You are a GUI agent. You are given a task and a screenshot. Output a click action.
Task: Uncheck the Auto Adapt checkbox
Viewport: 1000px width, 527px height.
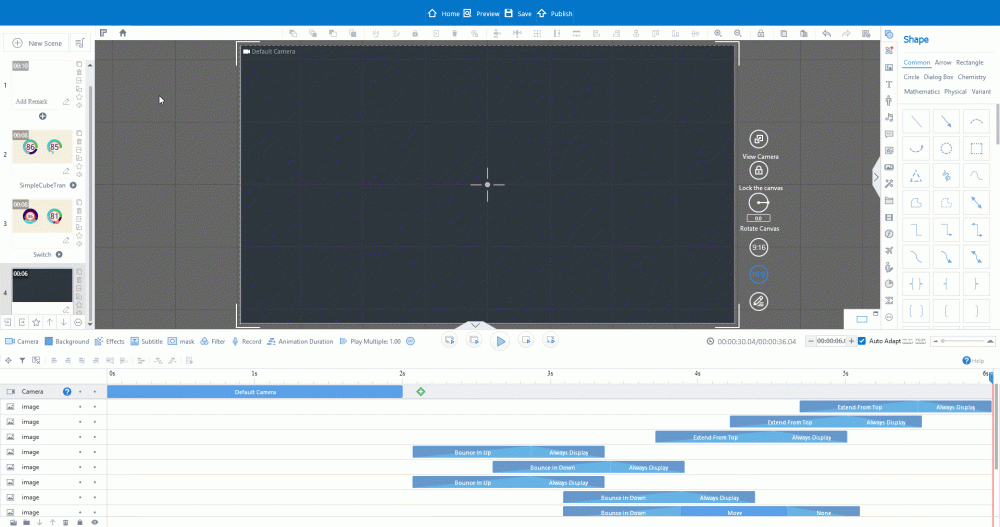tap(862, 341)
